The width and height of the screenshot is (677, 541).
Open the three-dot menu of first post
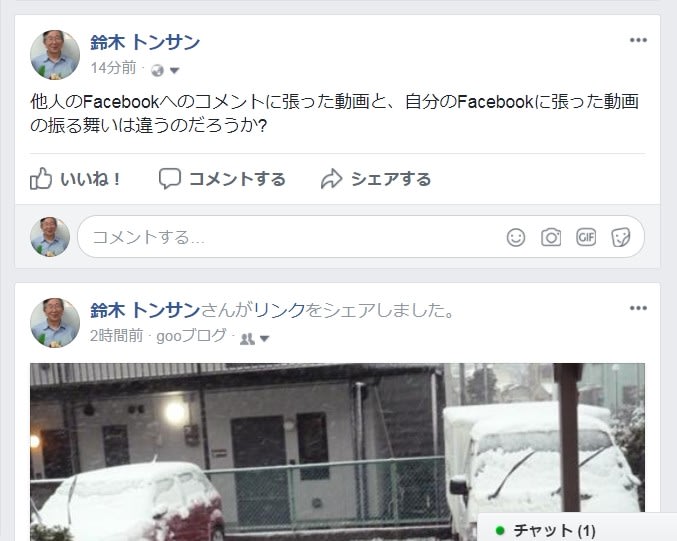638,40
